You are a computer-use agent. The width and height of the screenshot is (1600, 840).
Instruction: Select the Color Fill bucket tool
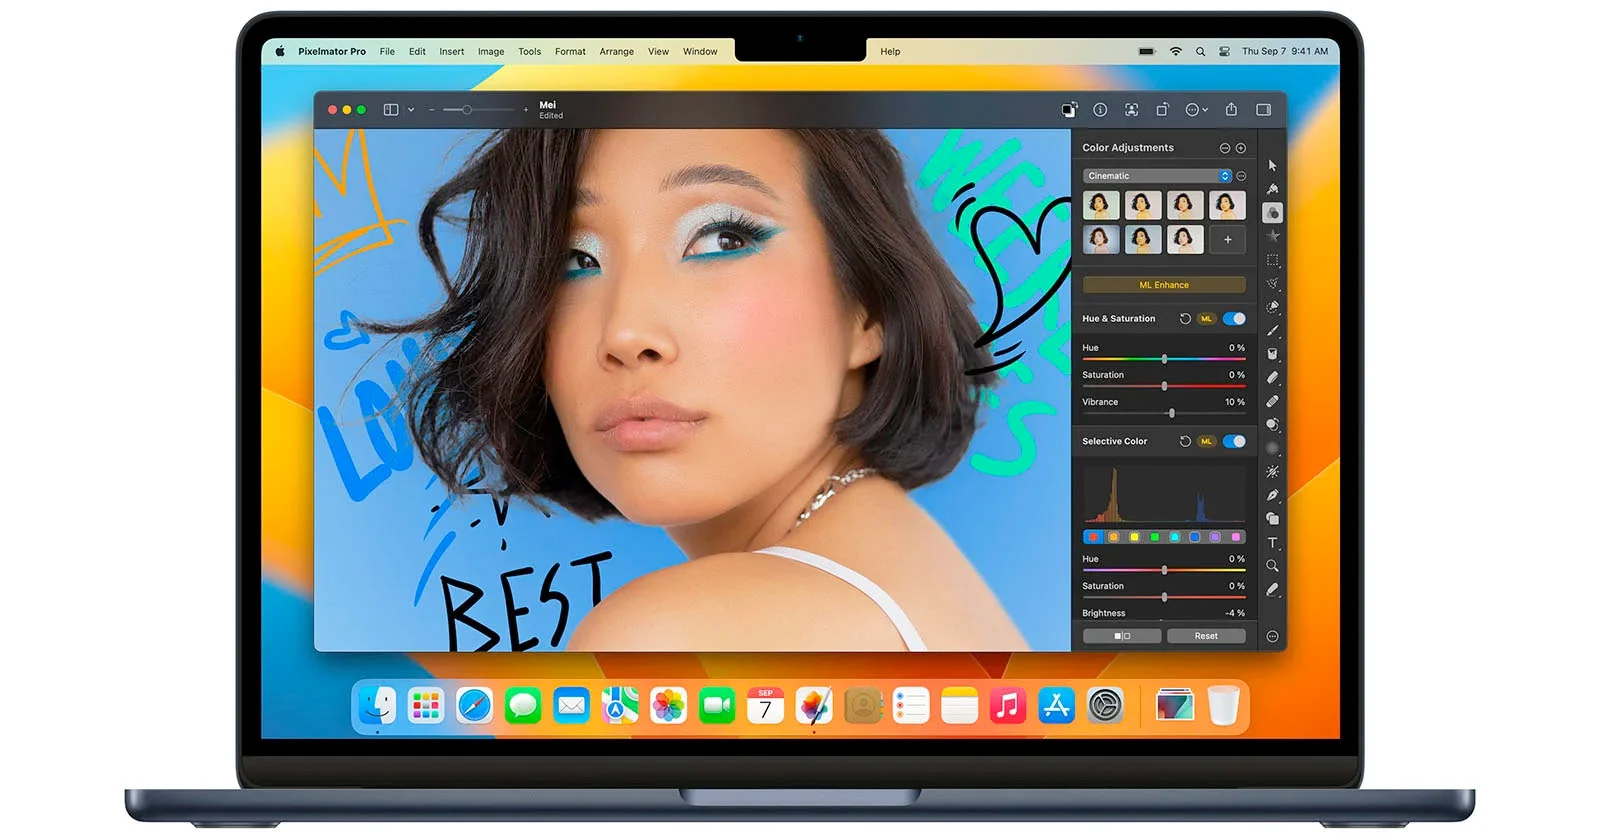pos(1272,354)
